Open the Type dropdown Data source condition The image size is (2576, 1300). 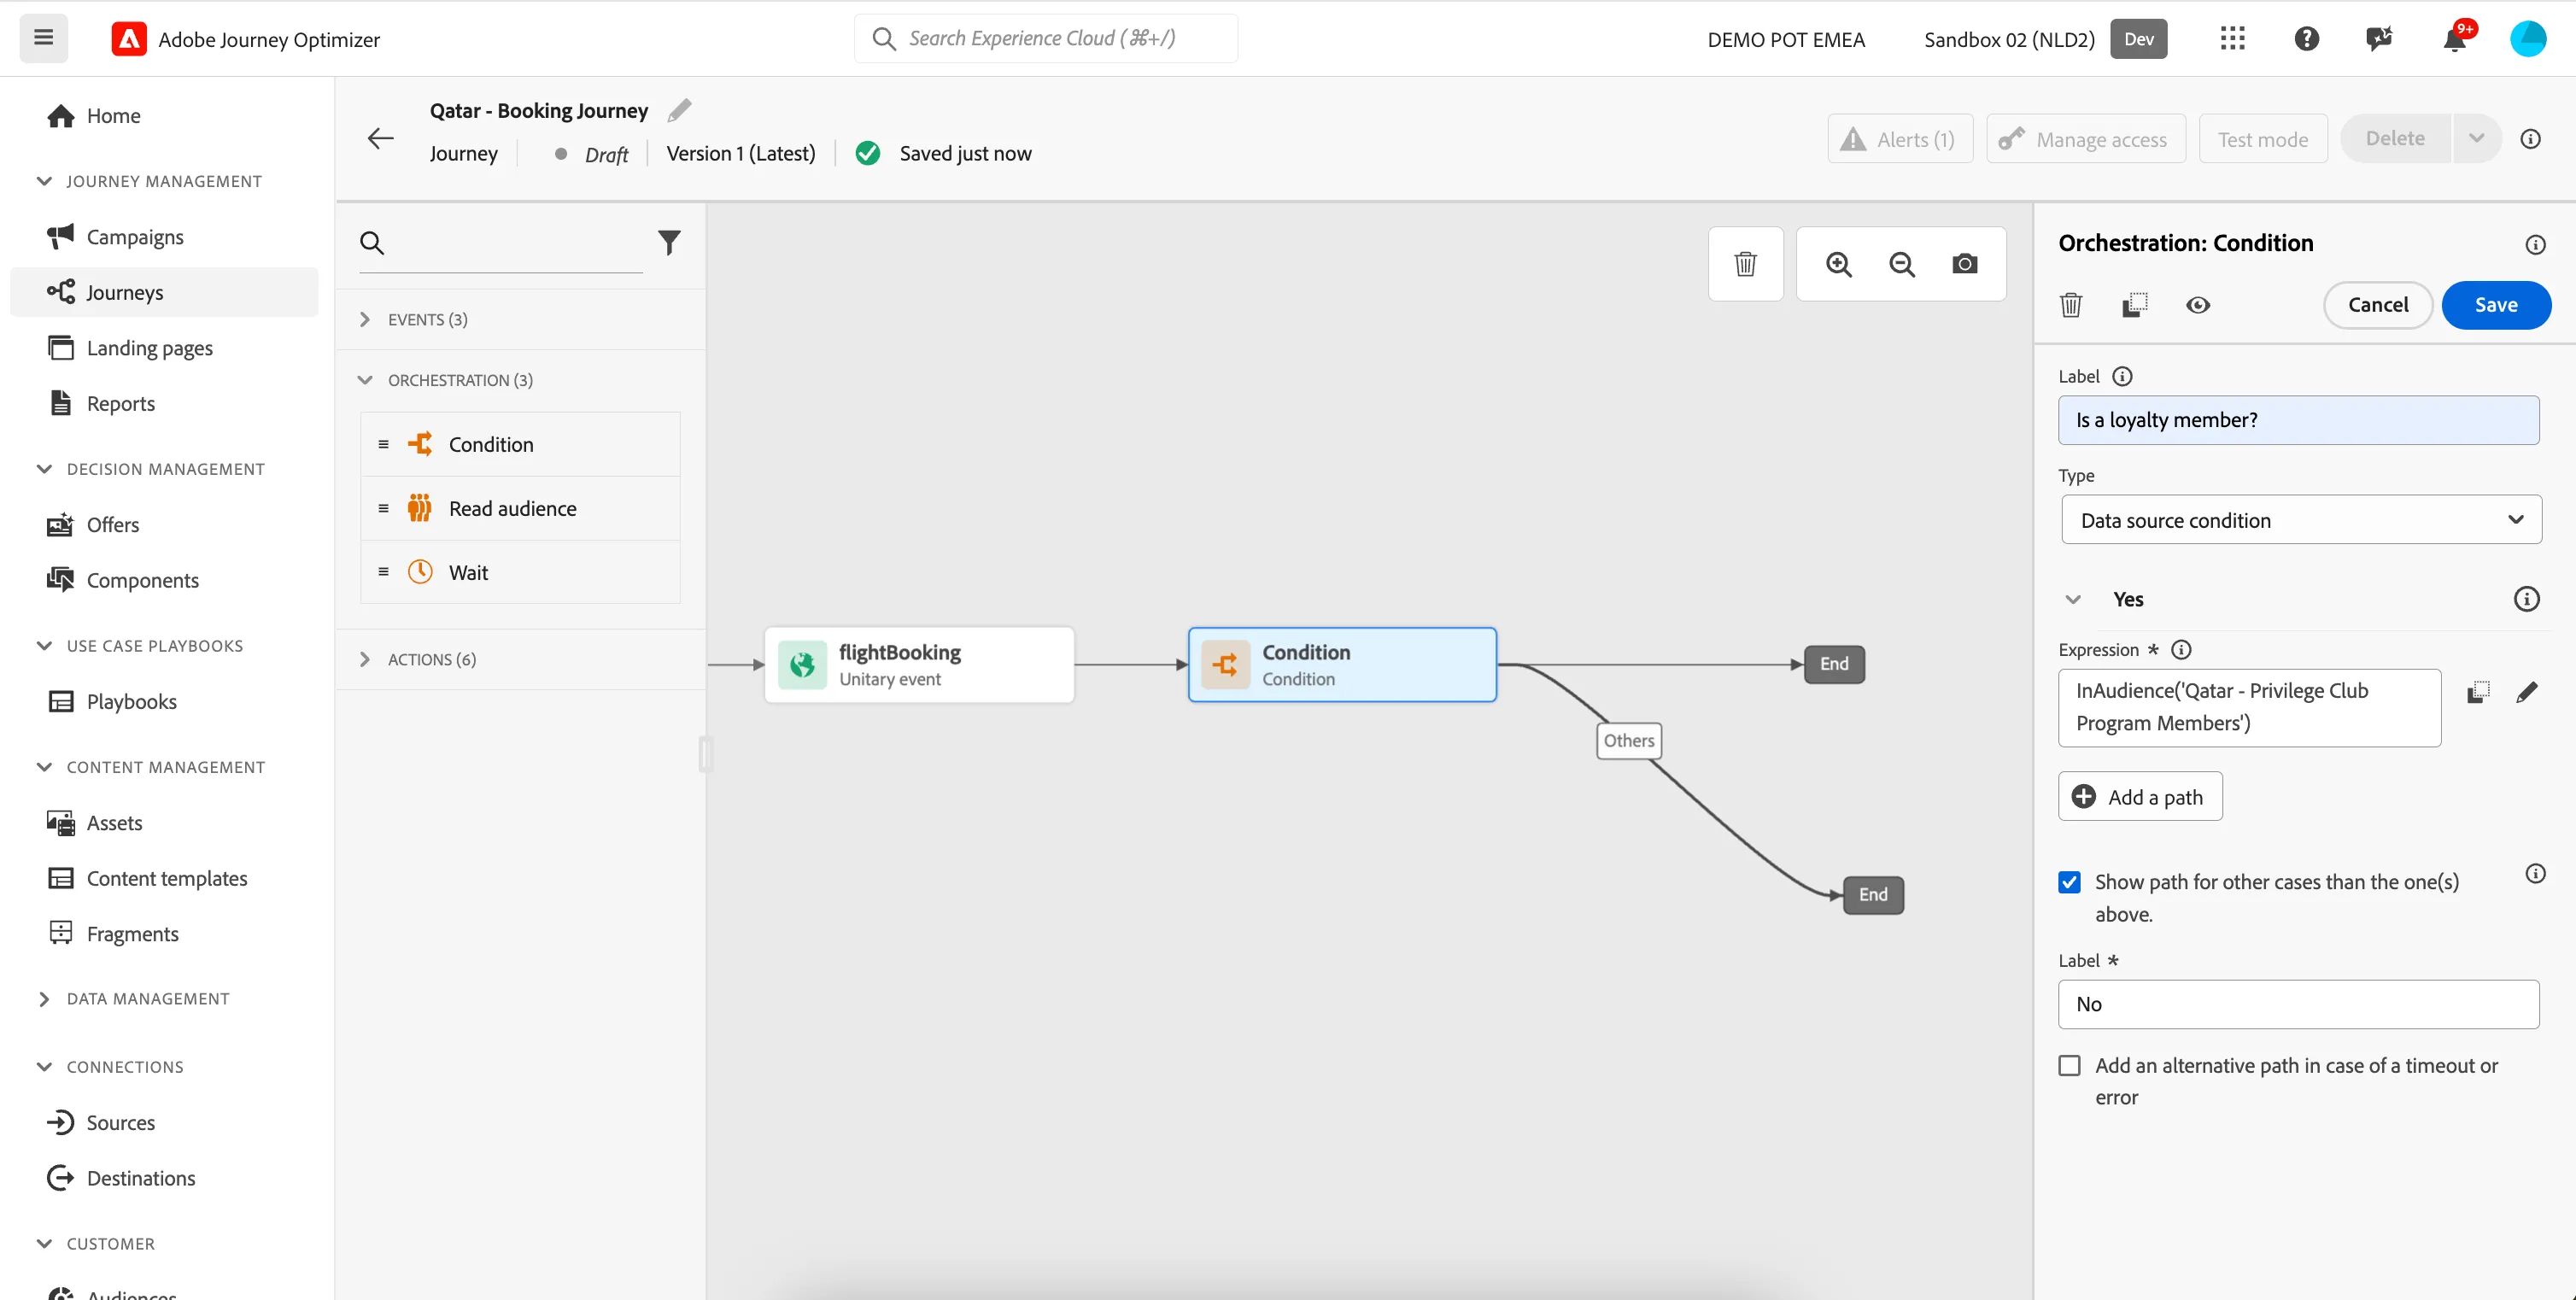(2301, 520)
